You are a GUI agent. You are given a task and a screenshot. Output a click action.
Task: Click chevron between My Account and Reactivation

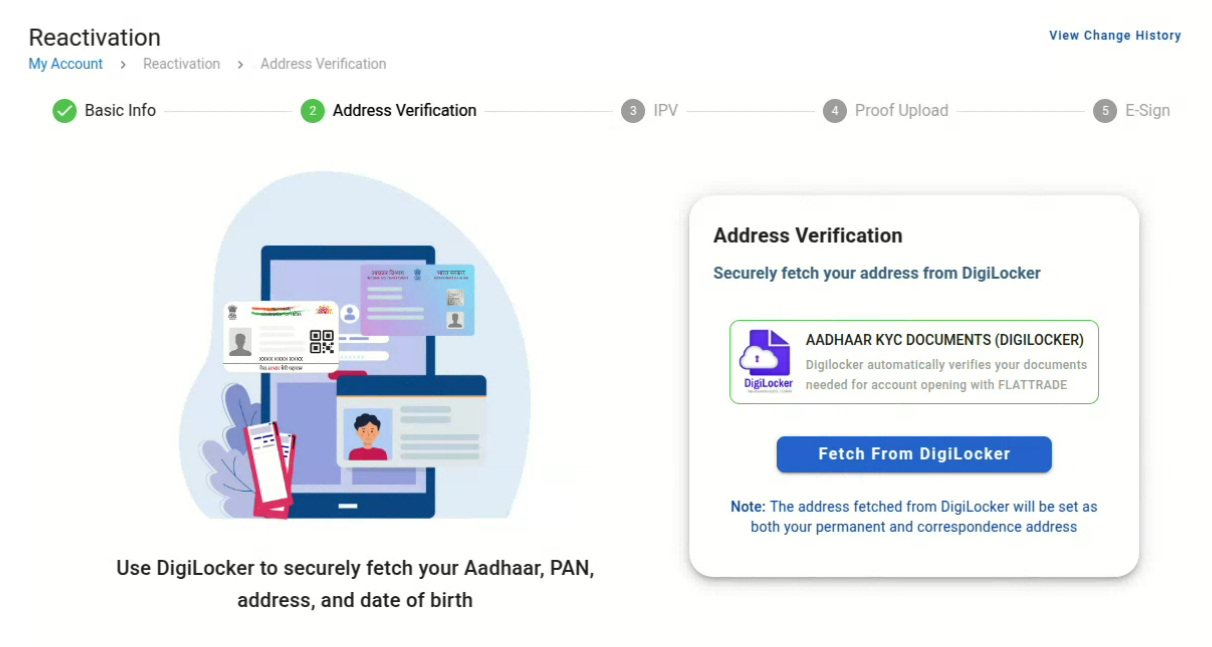click(123, 64)
